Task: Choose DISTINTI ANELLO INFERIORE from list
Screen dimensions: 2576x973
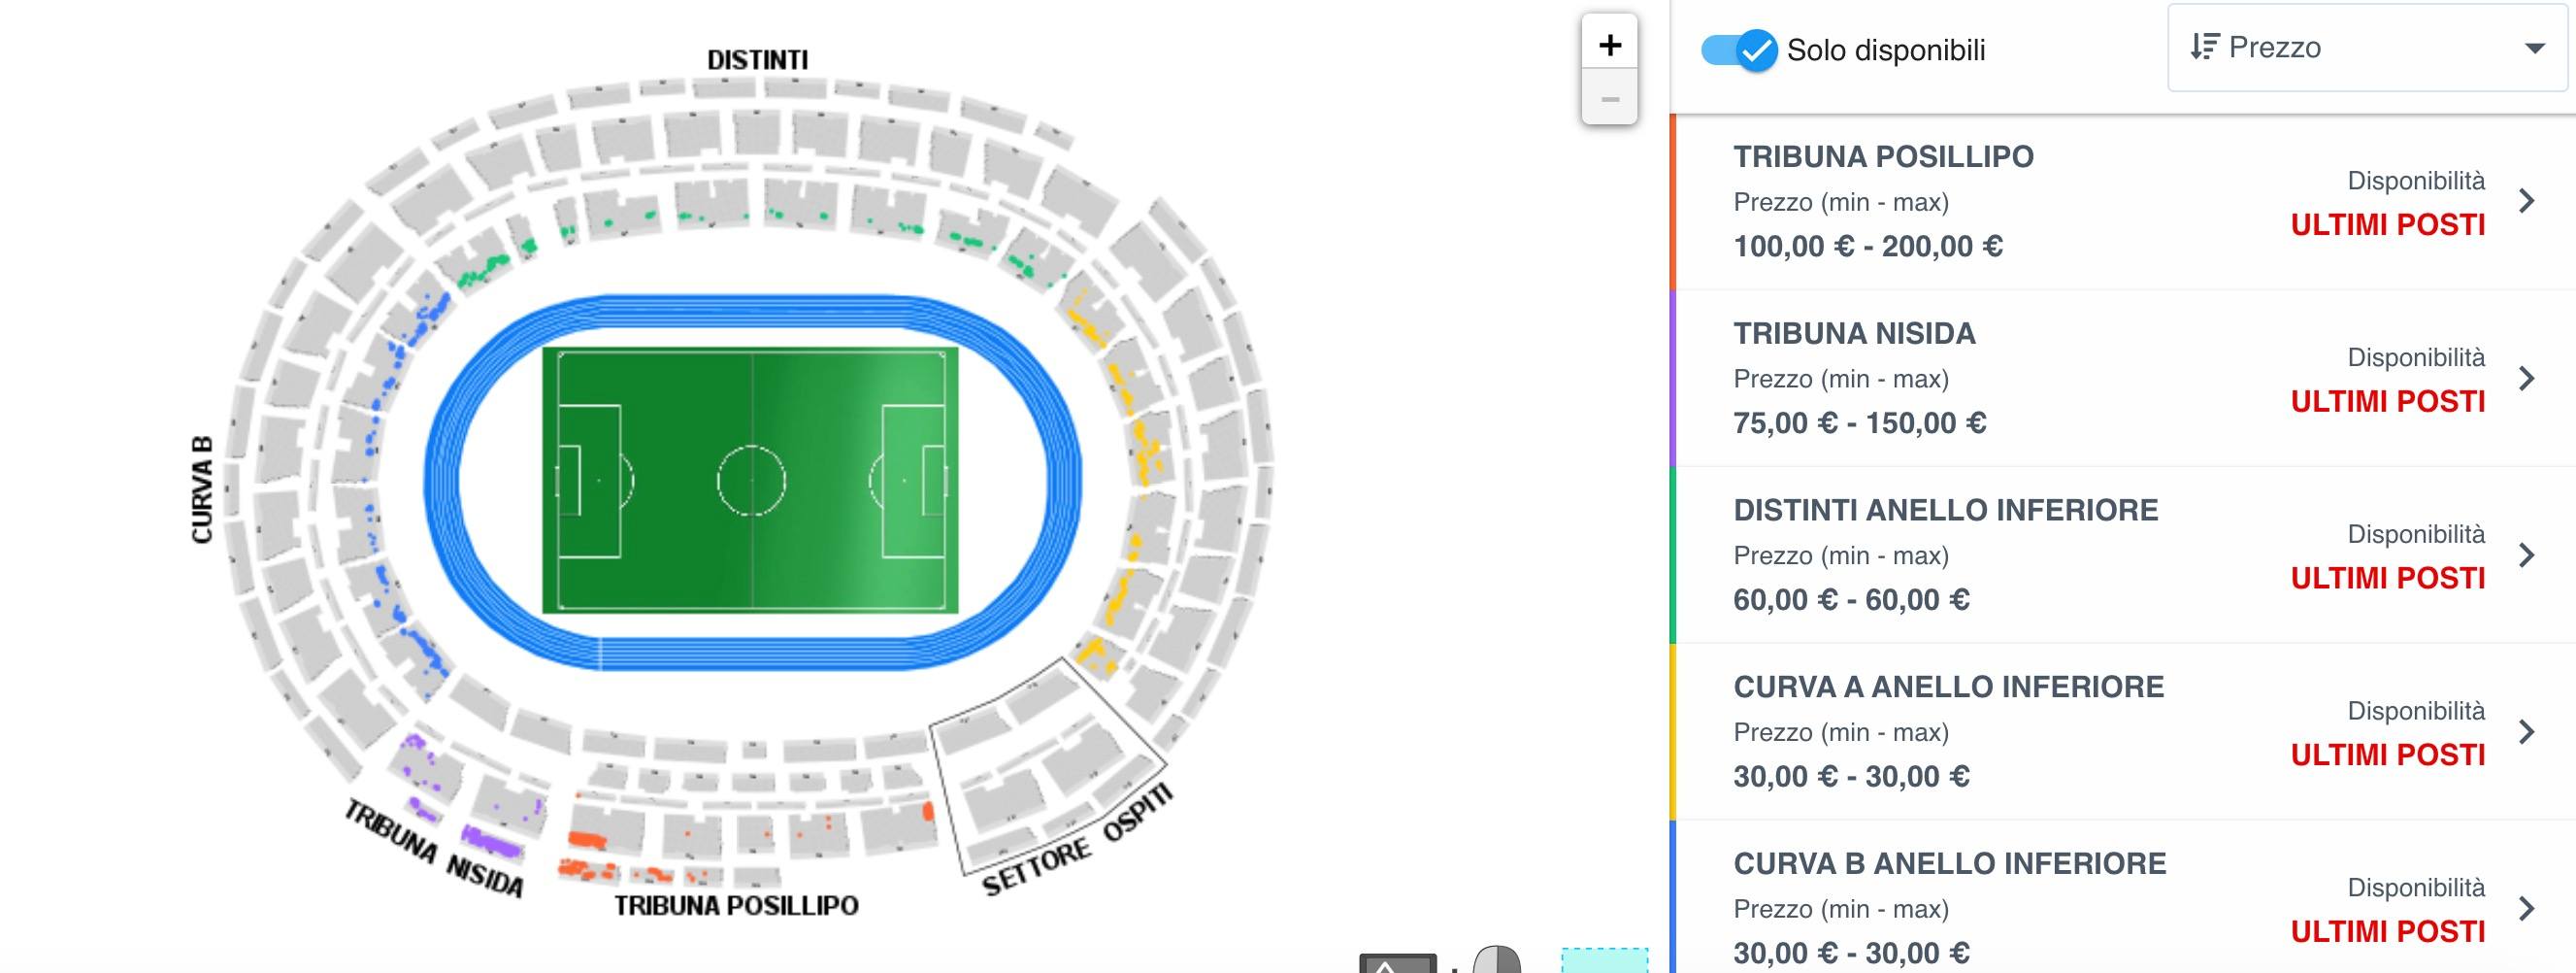Action: point(1945,511)
